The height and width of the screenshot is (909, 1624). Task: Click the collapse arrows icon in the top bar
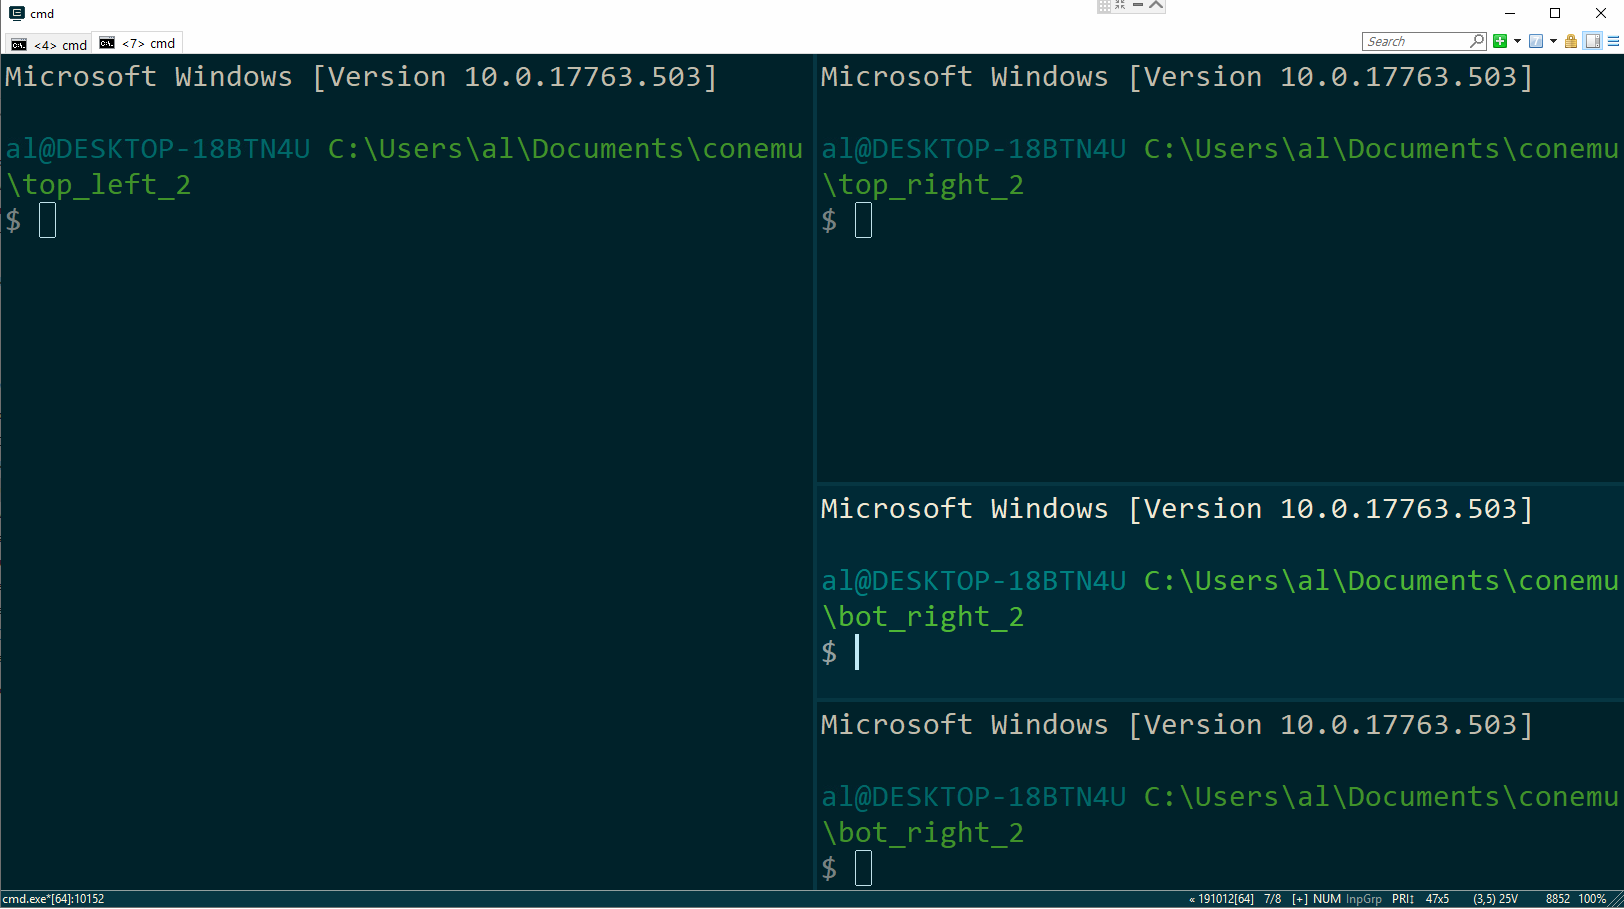1120,5
